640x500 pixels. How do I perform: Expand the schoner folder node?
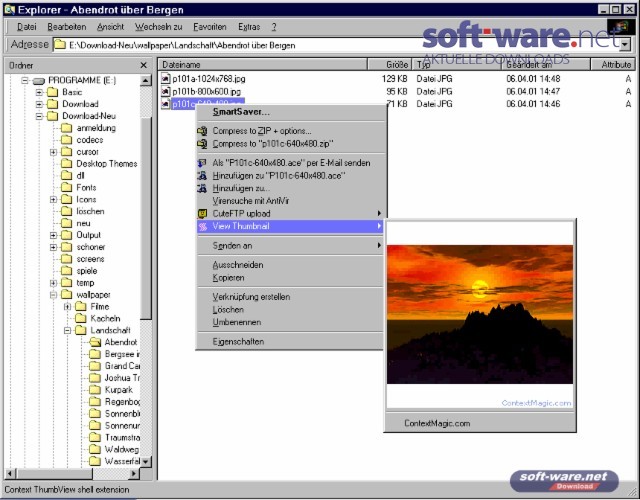click(53, 247)
